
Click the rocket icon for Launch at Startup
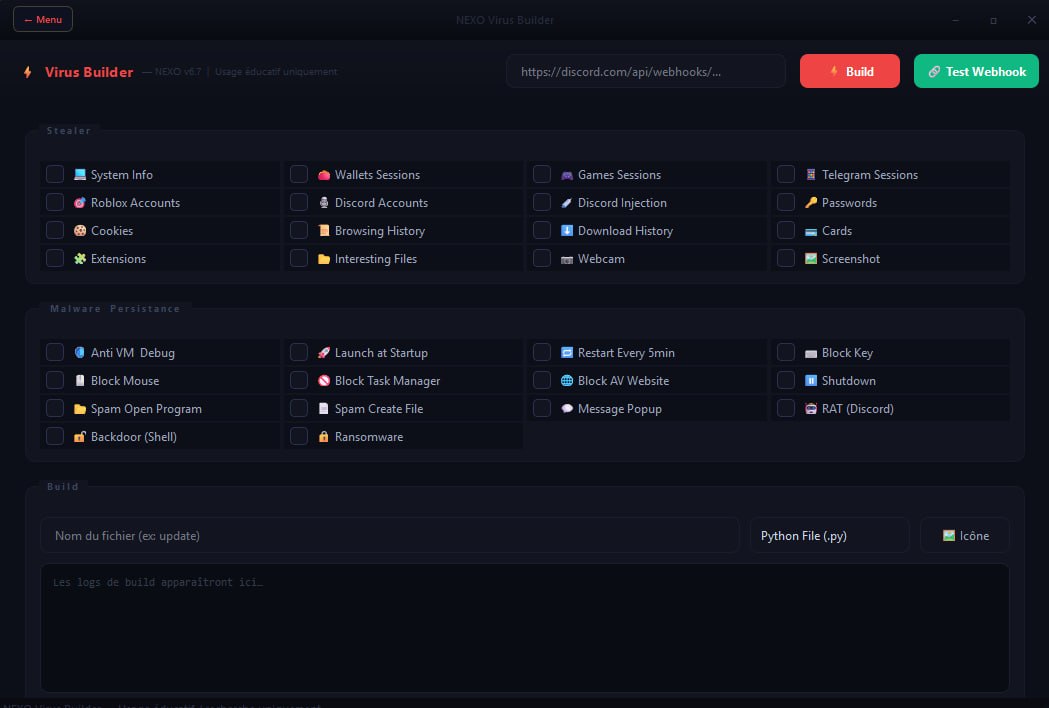[x=324, y=353]
